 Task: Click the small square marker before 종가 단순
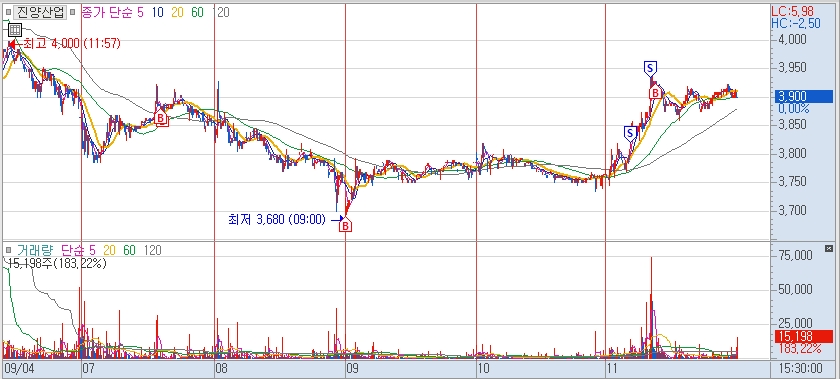tap(73, 12)
